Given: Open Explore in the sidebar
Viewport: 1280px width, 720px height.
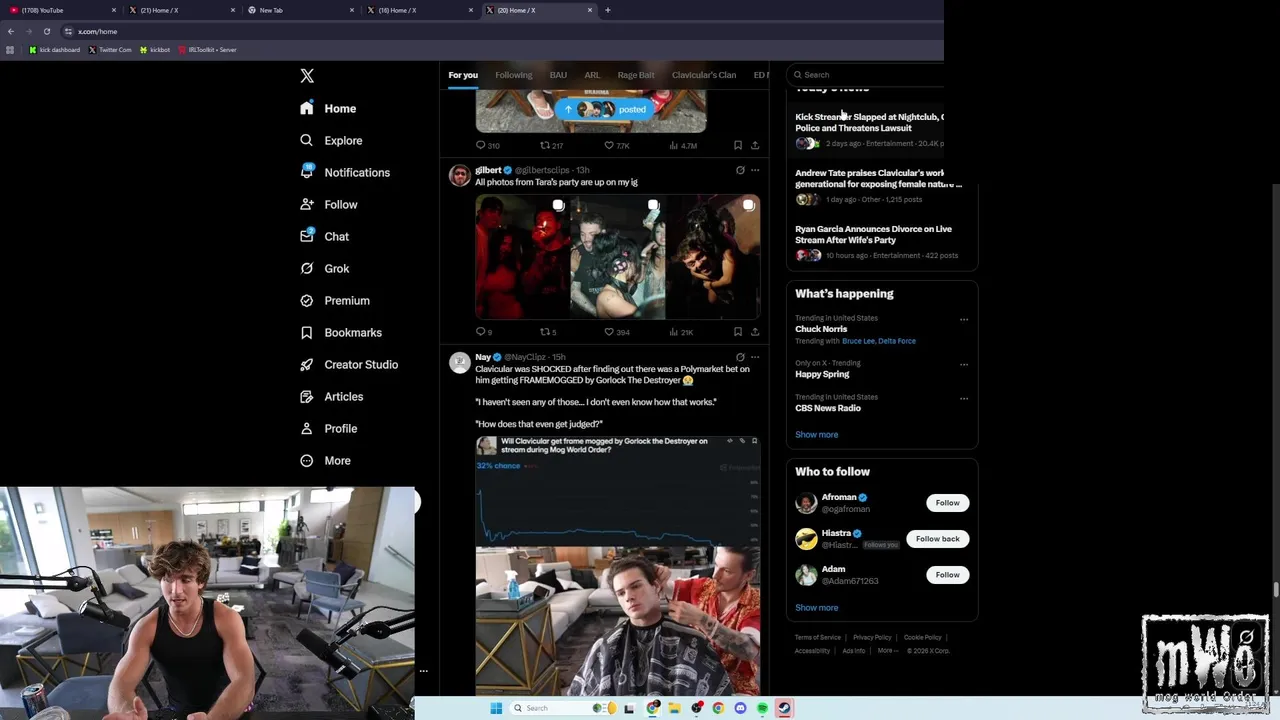Looking at the screenshot, I should pos(331,141).
